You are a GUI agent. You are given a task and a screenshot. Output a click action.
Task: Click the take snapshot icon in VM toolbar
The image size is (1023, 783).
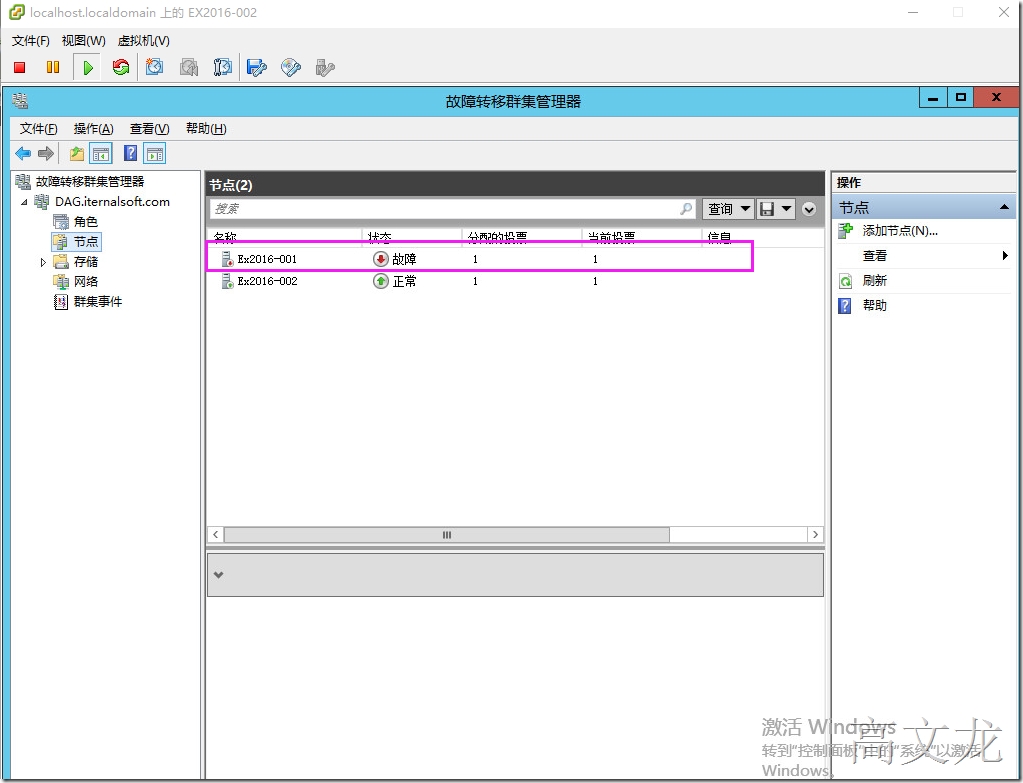point(155,67)
